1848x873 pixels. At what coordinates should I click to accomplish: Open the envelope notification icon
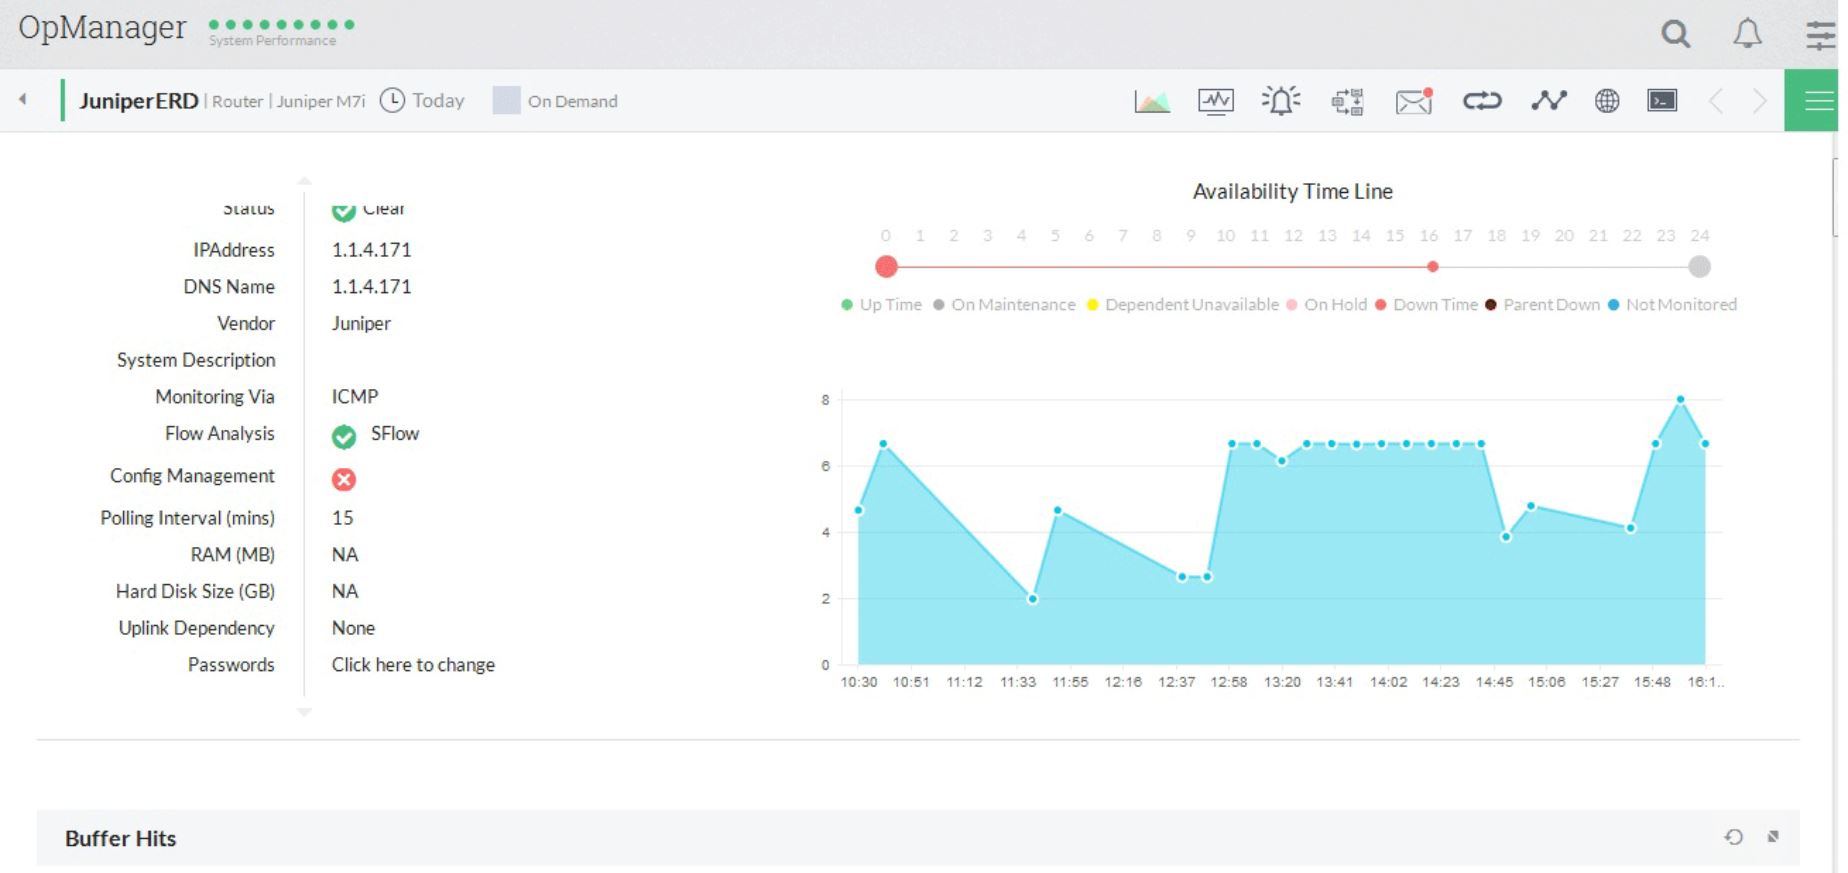[1414, 101]
